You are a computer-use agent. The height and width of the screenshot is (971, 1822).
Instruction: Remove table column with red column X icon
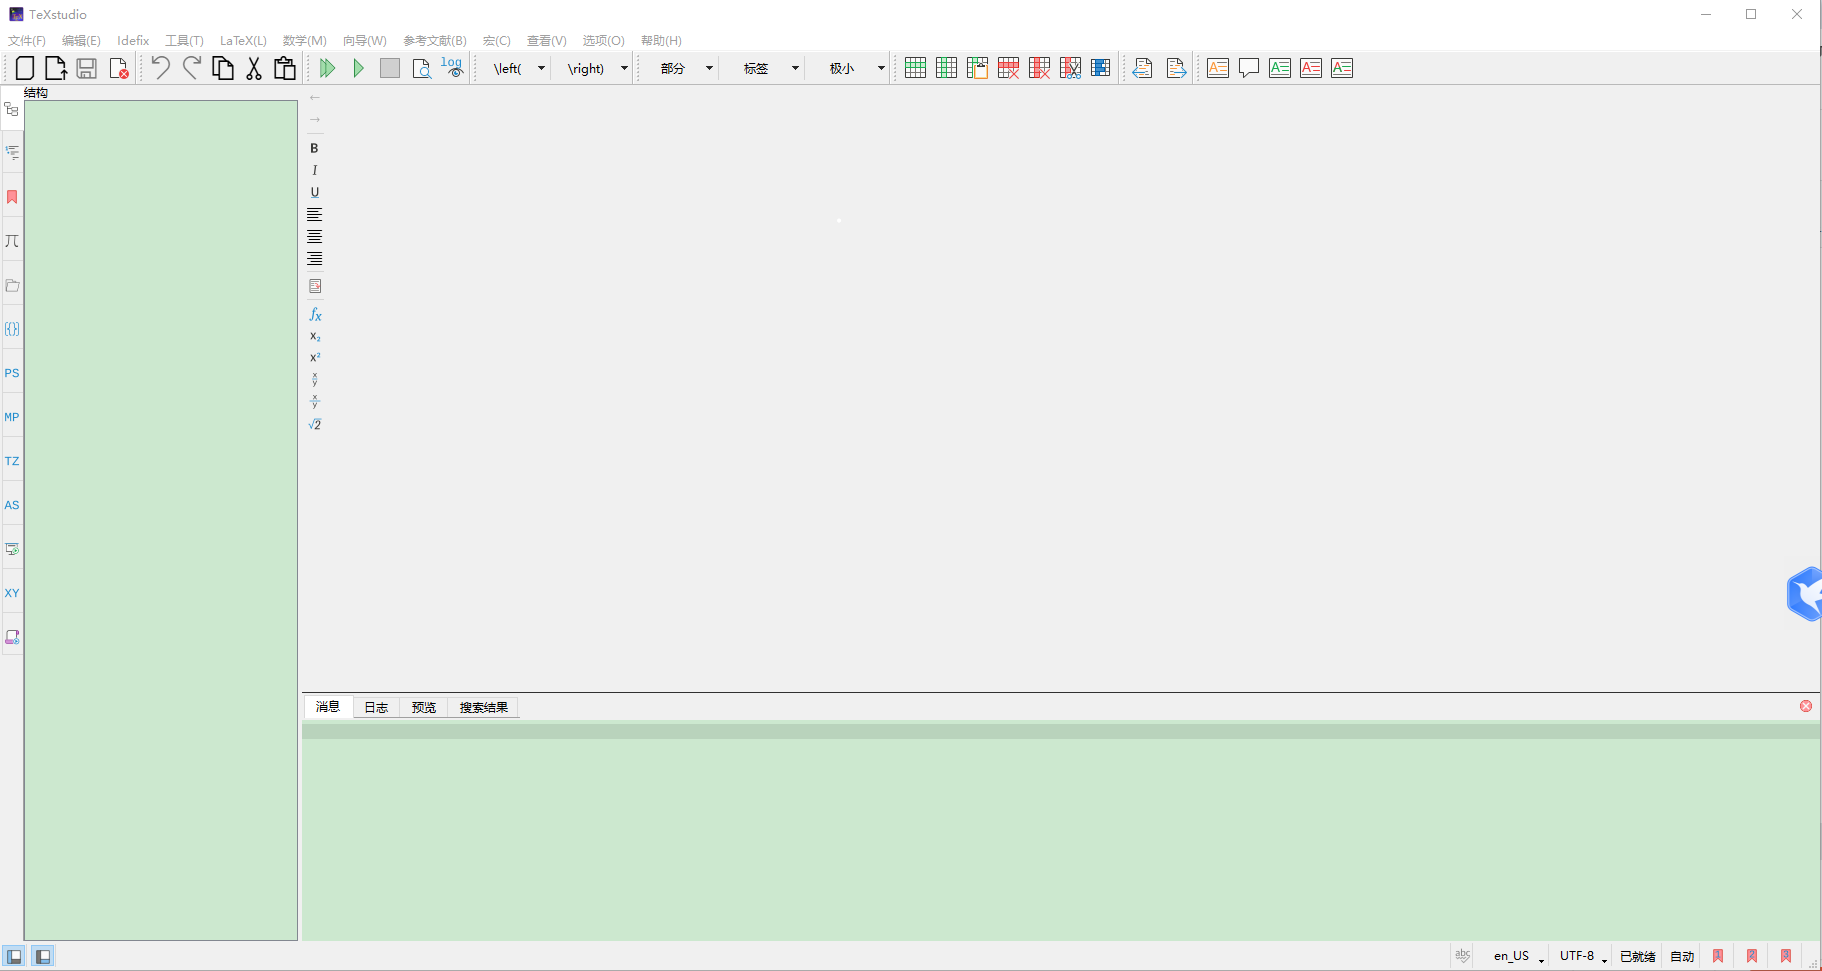coord(1039,68)
